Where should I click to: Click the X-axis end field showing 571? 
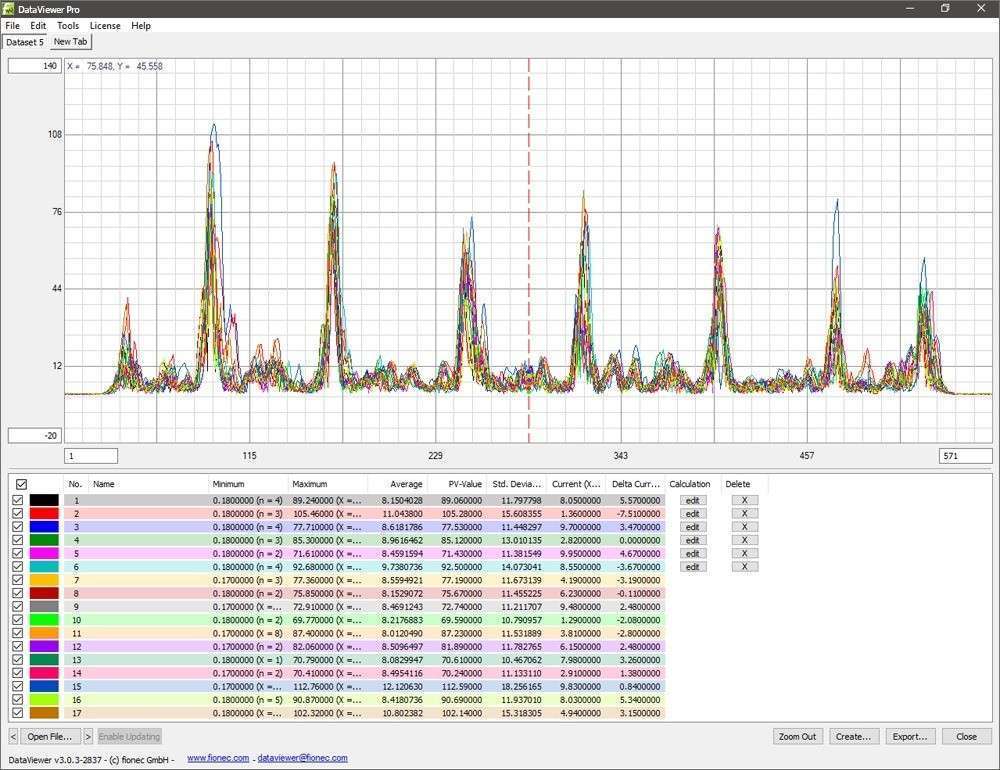point(966,455)
